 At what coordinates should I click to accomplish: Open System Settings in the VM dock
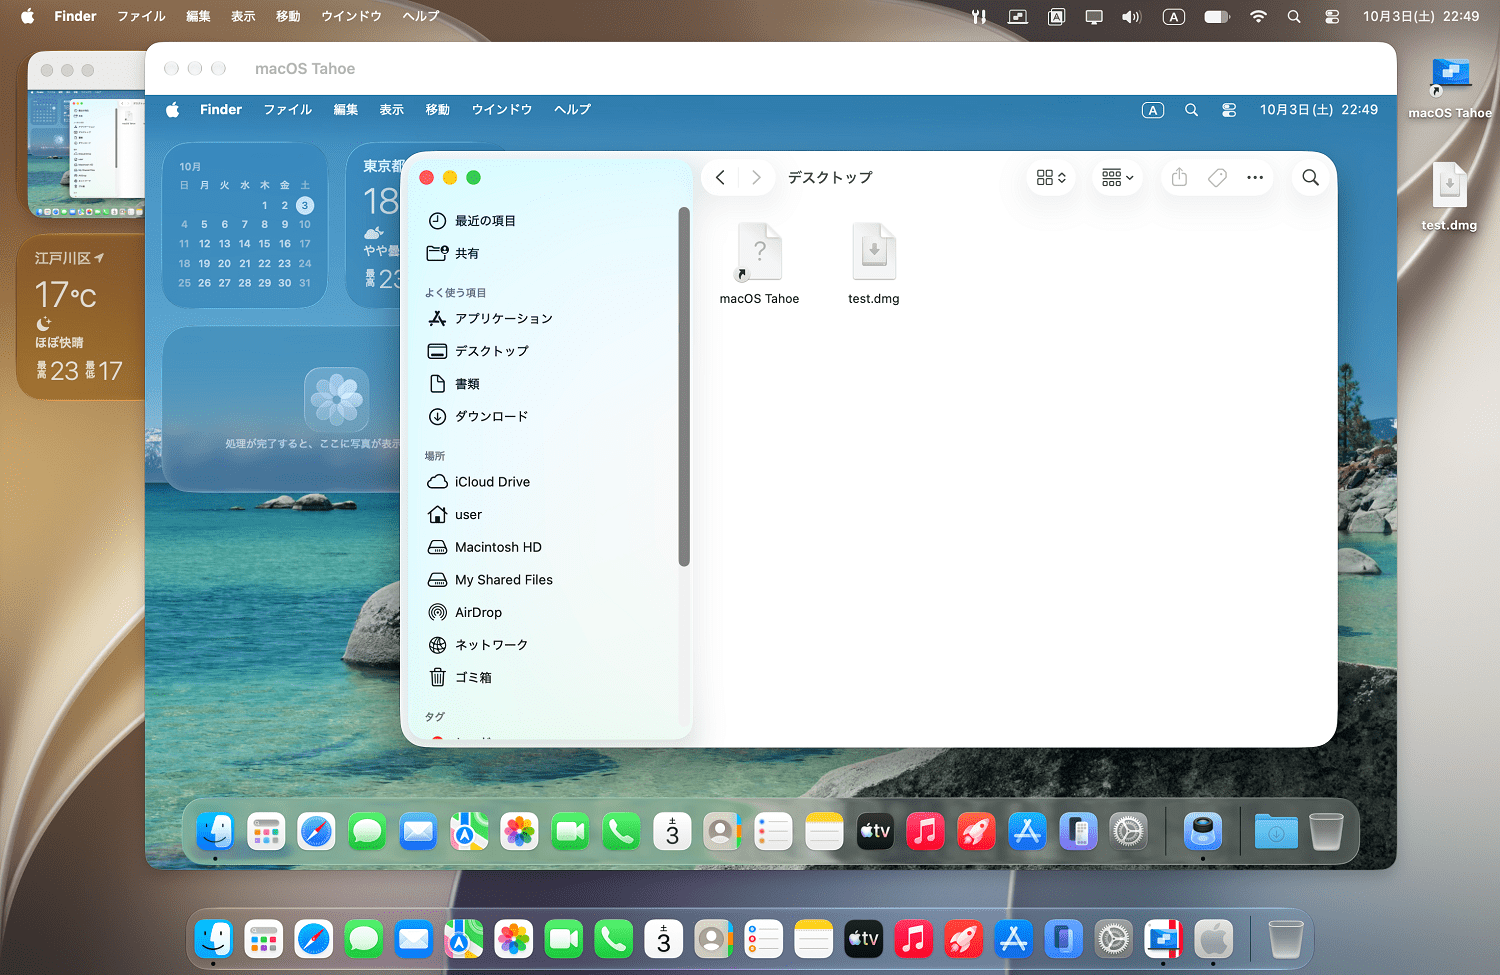1129,831
